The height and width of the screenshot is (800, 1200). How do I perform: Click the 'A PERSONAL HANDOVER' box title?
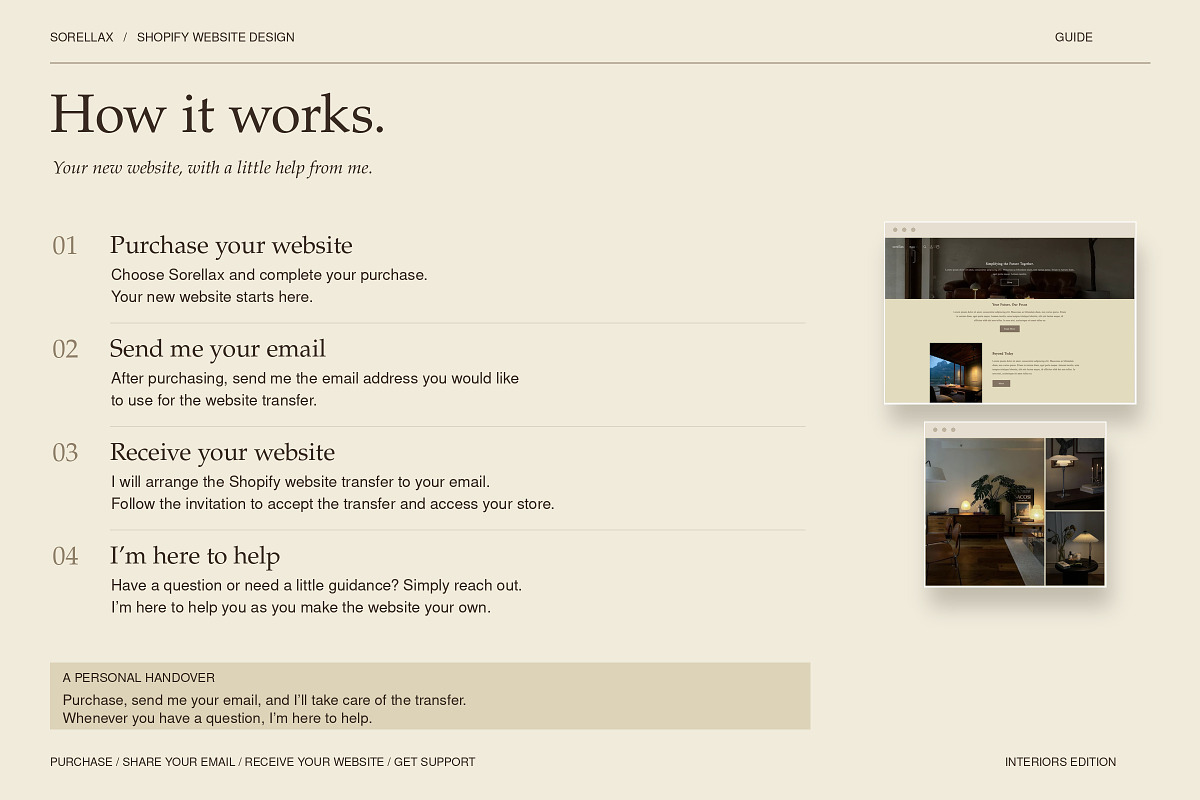[x=139, y=678]
